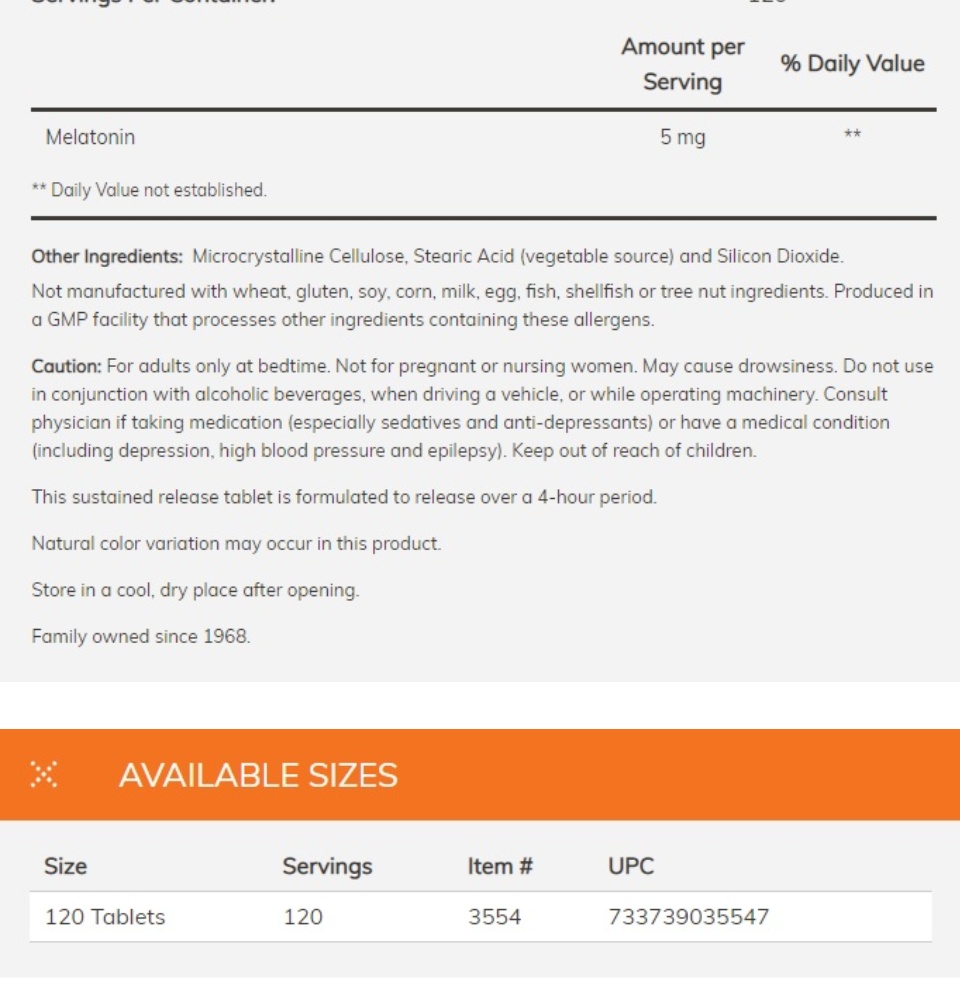Click the UPC column header
Image resolution: width=960 pixels, height=1000 pixels.
pos(631,866)
